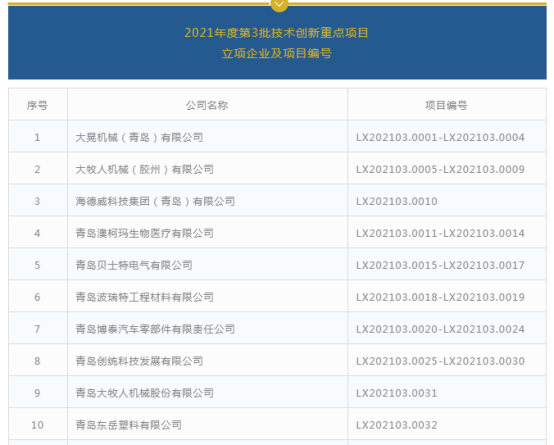Click row number 7 cell
Screen dimensions: 554x445
click(x=38, y=329)
